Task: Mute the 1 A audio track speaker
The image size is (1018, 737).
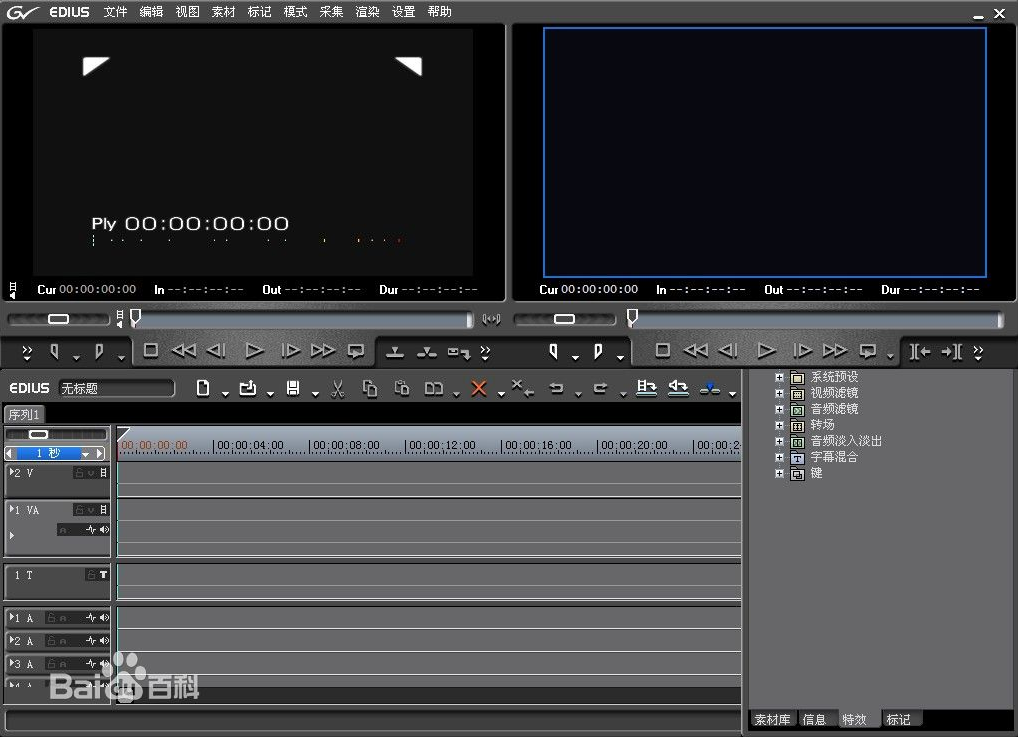Action: [x=104, y=618]
